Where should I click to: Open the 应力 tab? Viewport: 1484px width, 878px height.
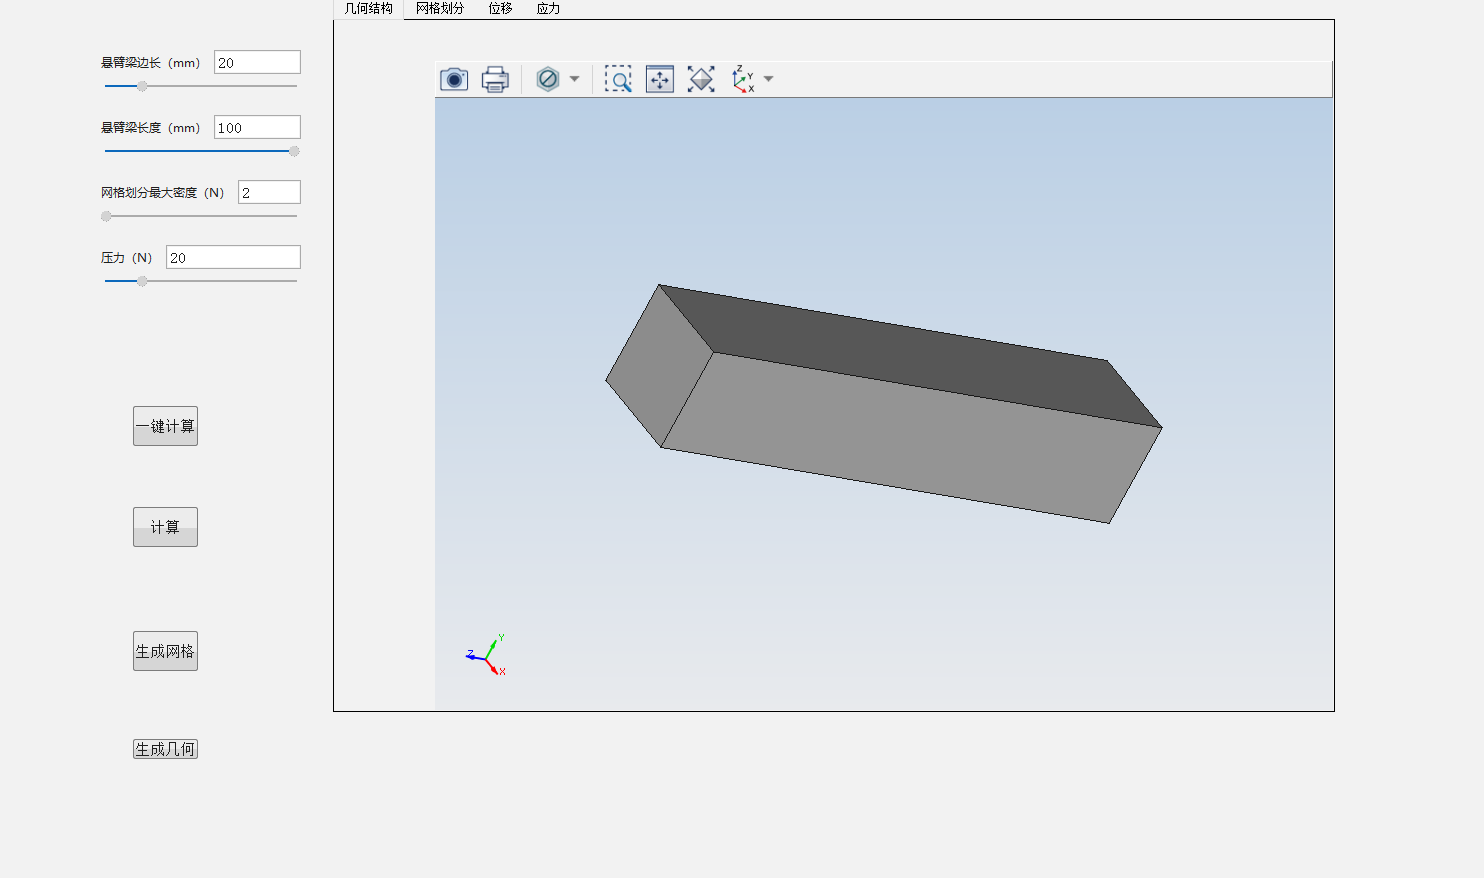[548, 8]
